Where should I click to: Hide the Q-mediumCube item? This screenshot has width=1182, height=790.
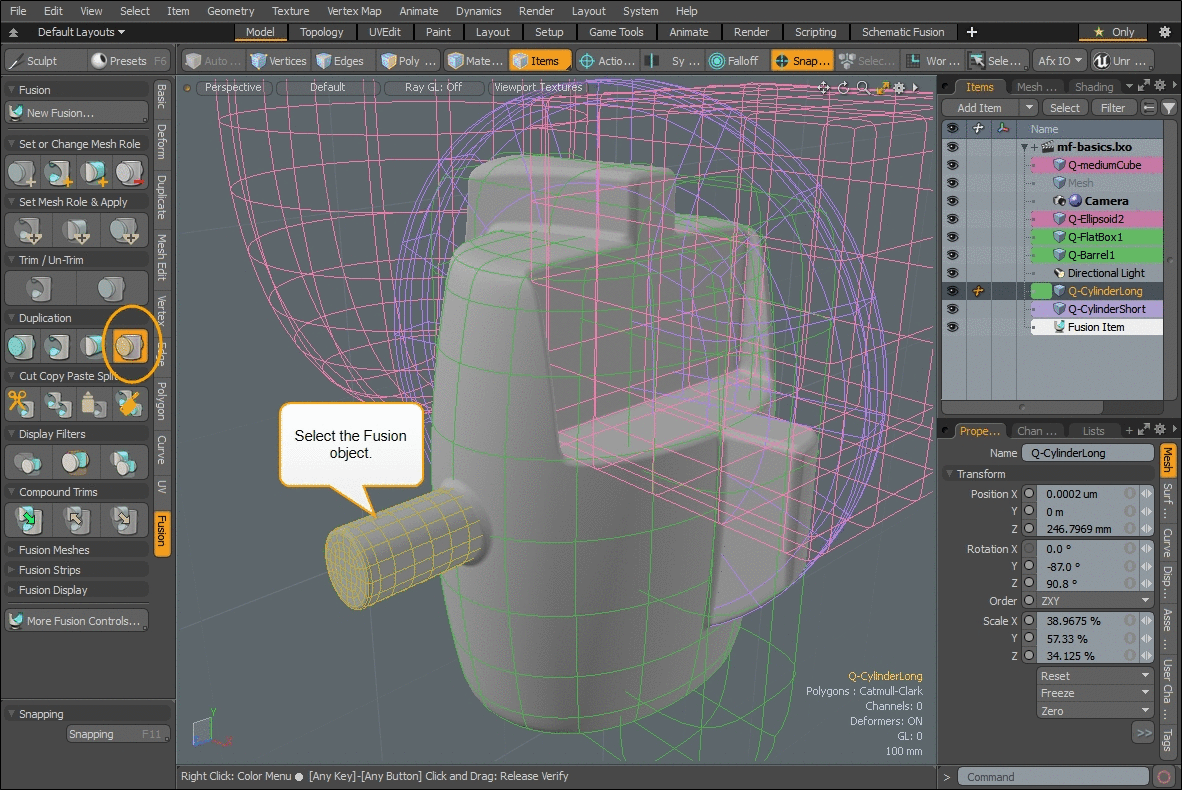pyautogui.click(x=952, y=165)
